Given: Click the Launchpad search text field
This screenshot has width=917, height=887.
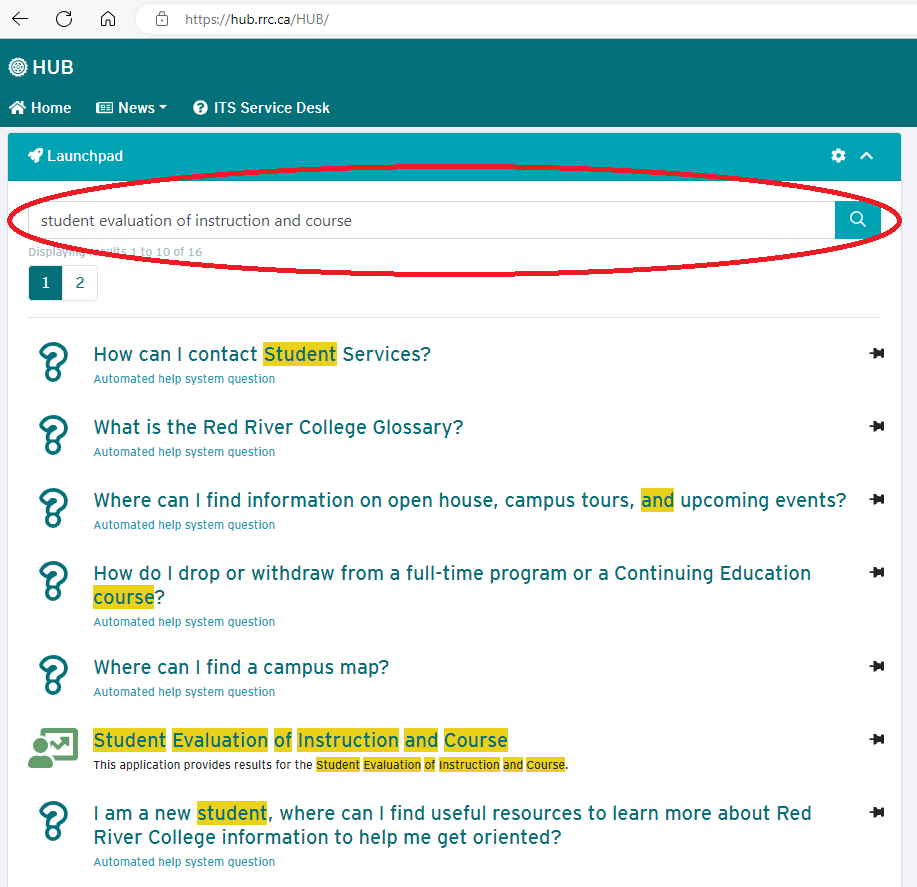Looking at the screenshot, I should pyautogui.click(x=430, y=220).
